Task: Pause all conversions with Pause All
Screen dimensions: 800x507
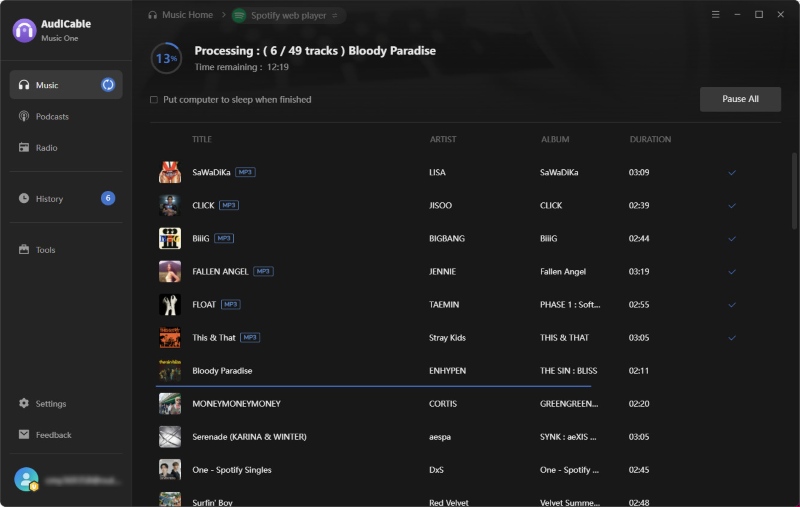Action: 740,99
